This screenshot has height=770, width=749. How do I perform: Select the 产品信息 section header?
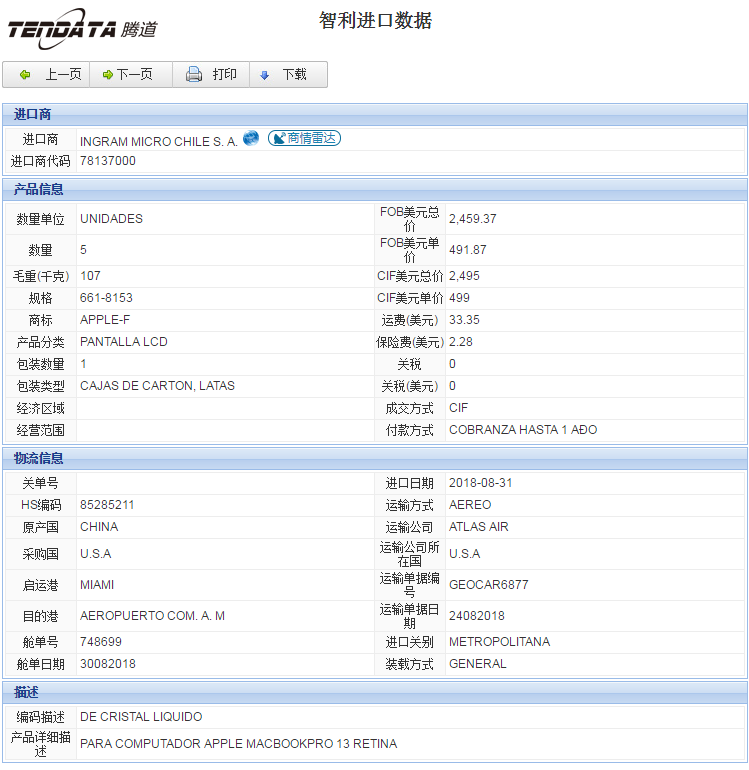[39, 189]
